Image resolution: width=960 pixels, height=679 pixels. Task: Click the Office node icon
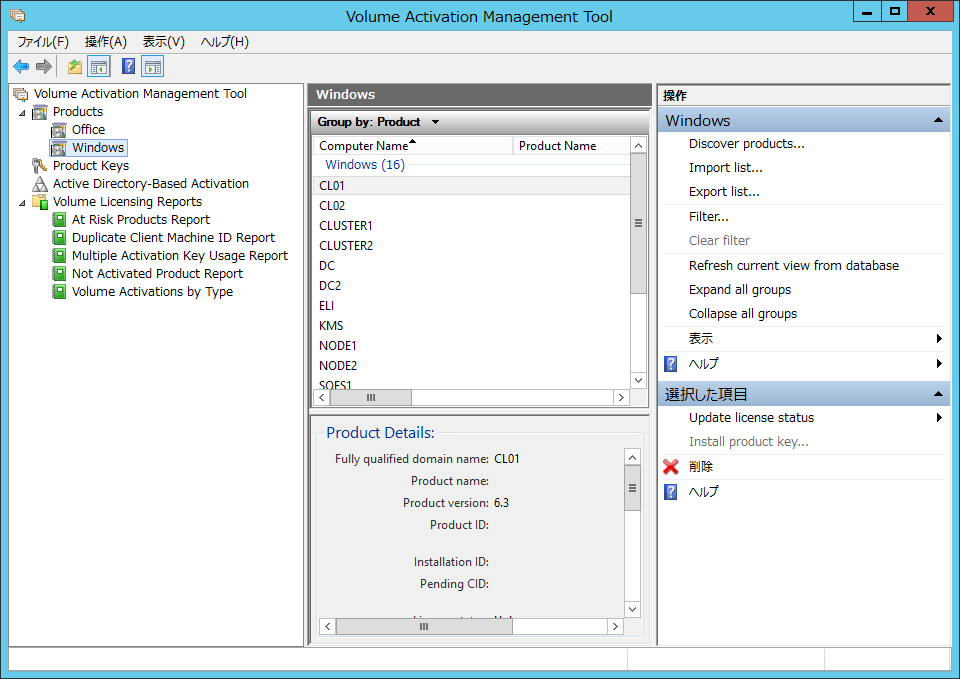coord(59,130)
